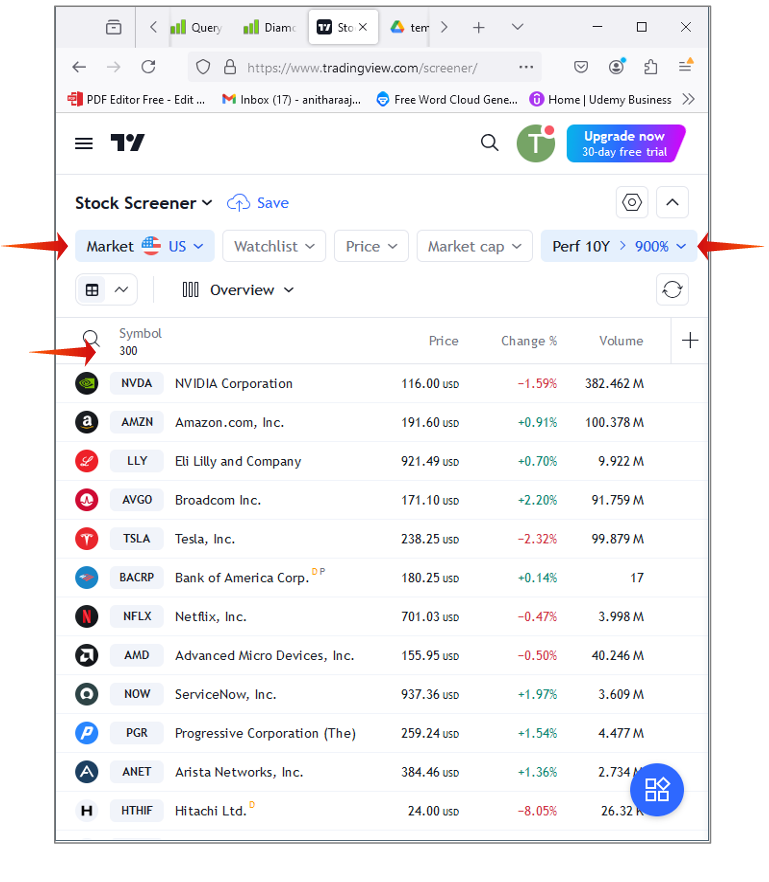The height and width of the screenshot is (882, 769).
Task: Collapse the filters panel with up chevron
Action: [x=672, y=202]
